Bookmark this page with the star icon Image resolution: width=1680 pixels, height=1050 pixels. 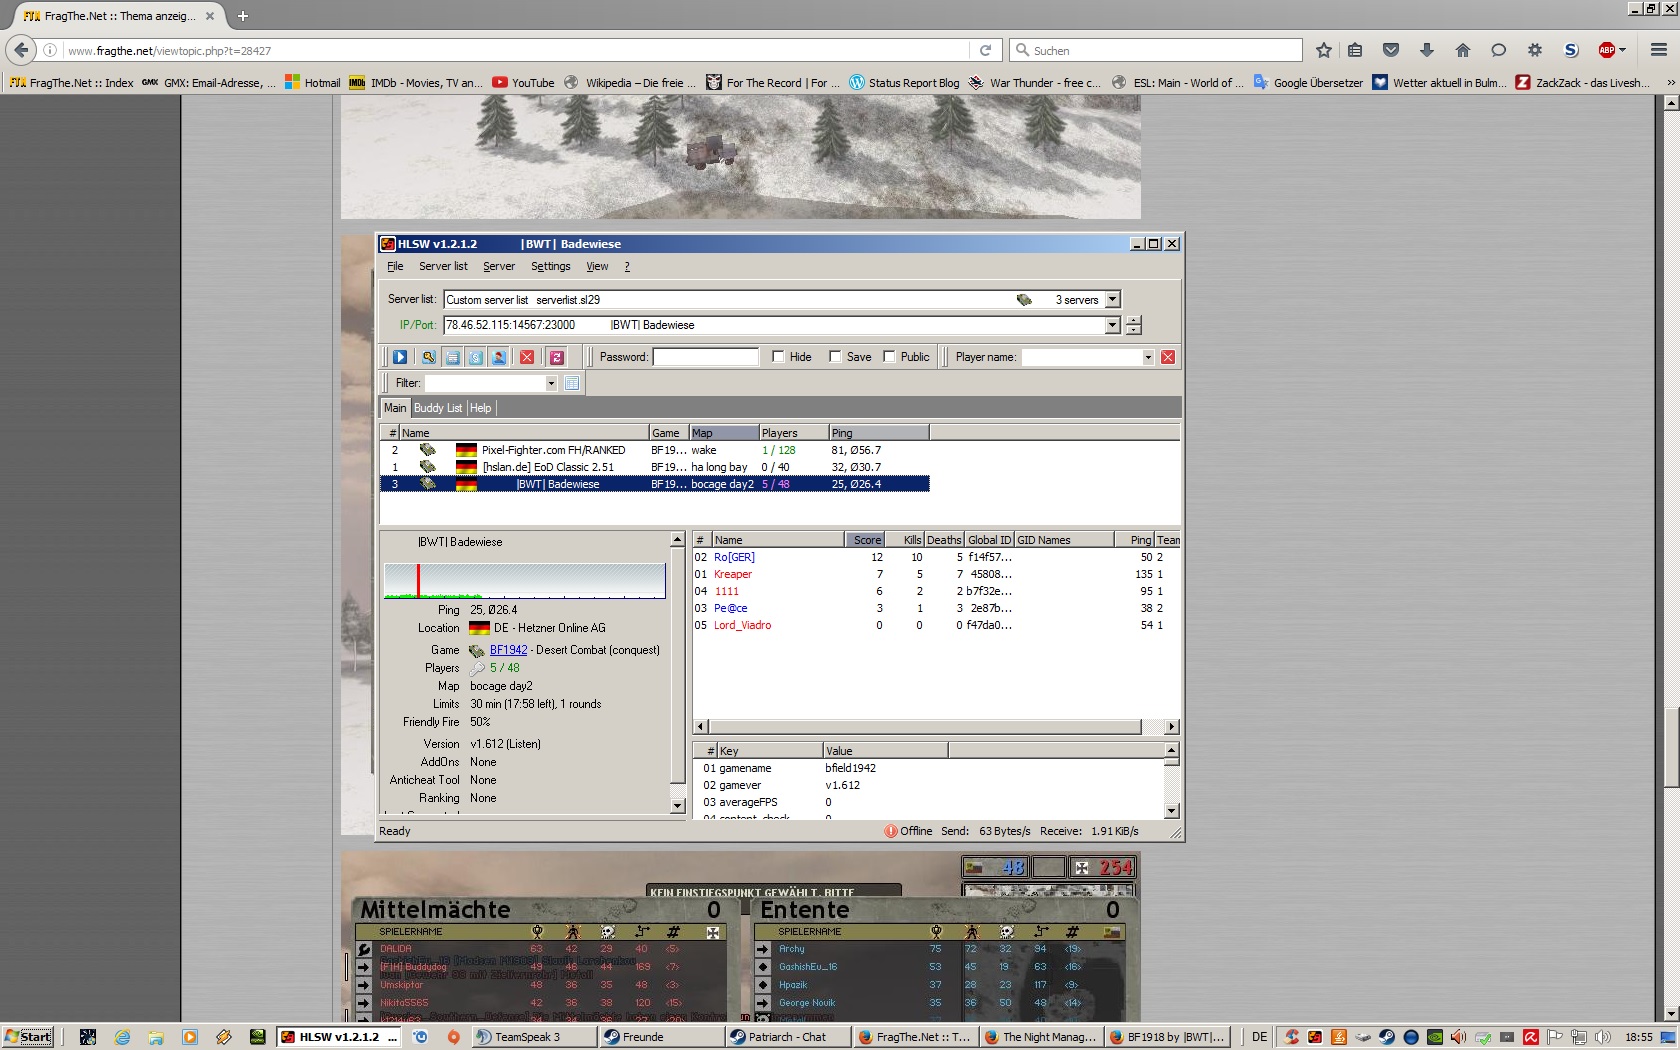click(1324, 50)
